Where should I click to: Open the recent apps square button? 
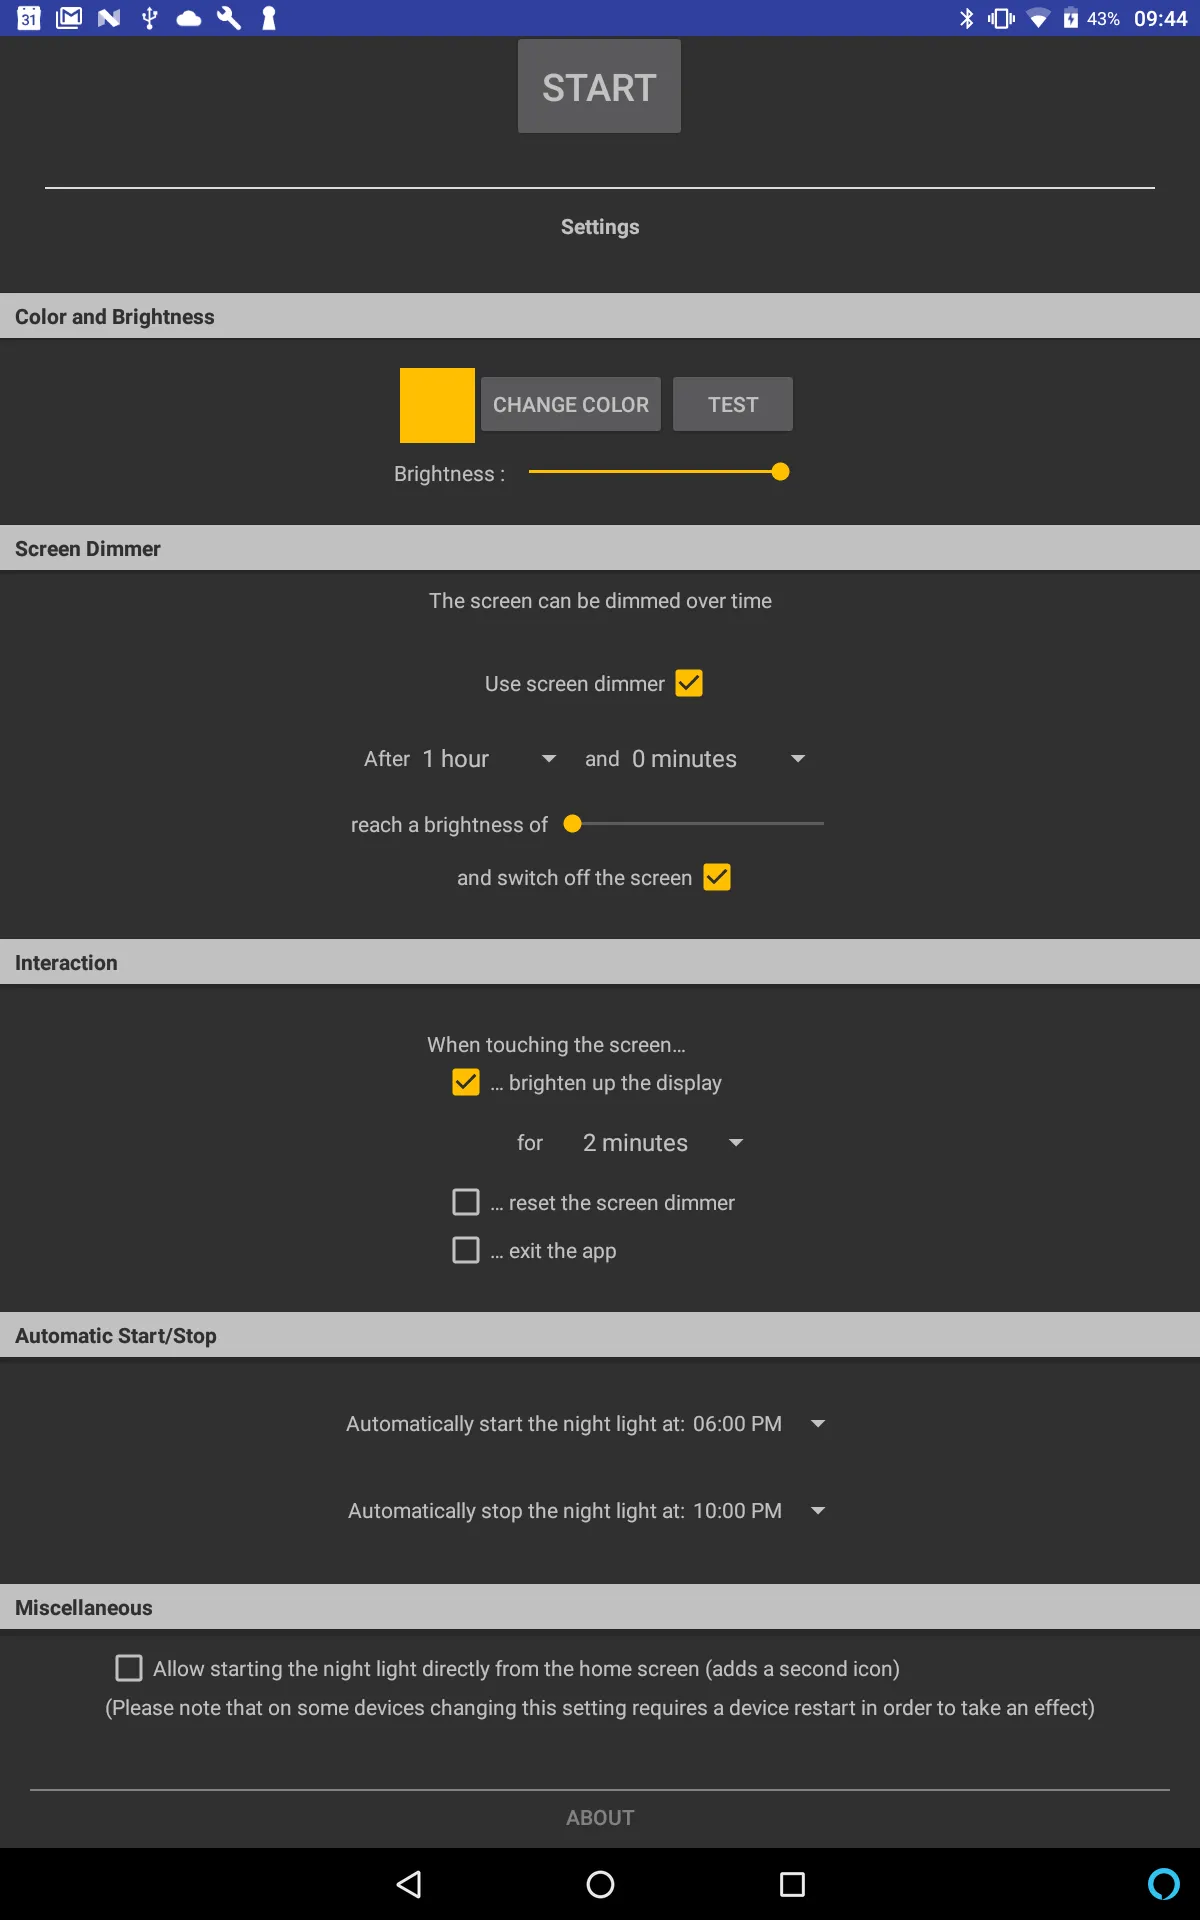(792, 1885)
